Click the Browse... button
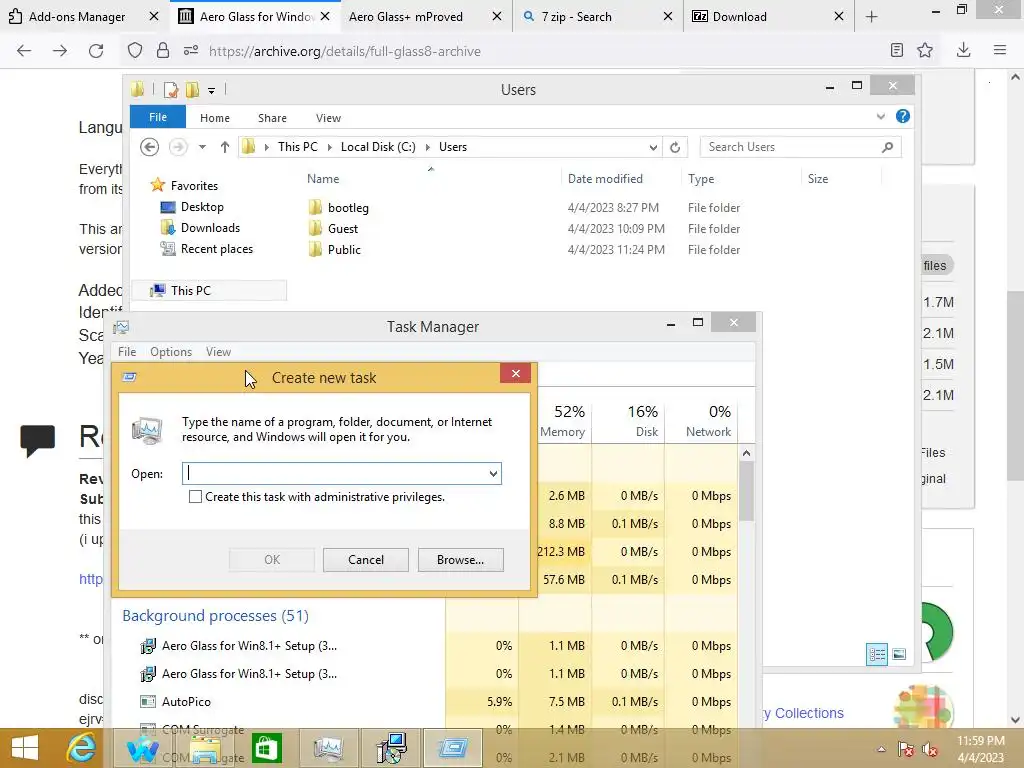This screenshot has height=768, width=1024. pos(460,560)
